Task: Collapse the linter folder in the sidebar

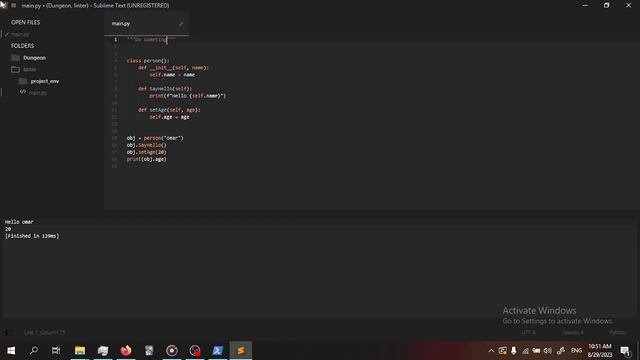Action: pyautogui.click(x=29, y=69)
